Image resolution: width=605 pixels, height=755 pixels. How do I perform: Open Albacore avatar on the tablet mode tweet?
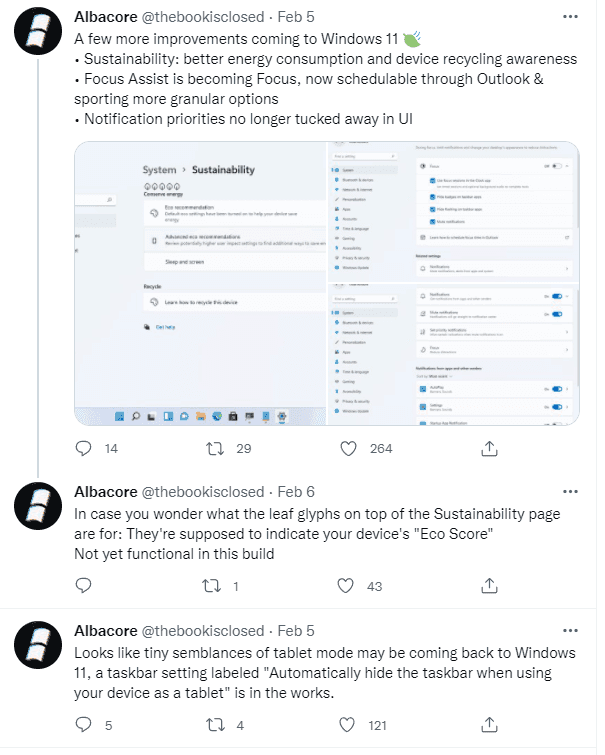click(x=38, y=645)
